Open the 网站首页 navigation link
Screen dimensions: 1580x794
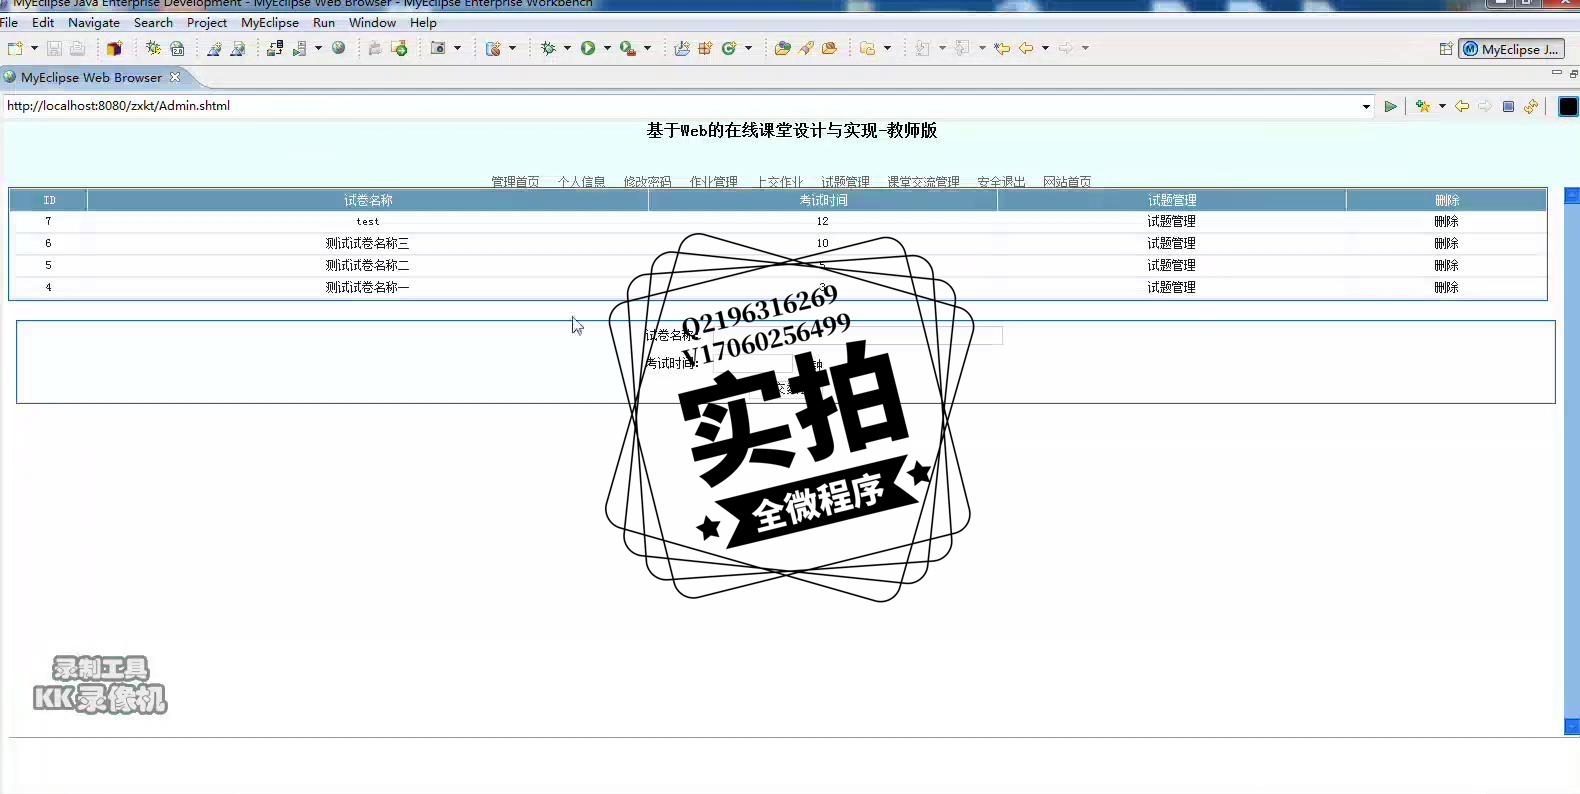click(x=1067, y=182)
